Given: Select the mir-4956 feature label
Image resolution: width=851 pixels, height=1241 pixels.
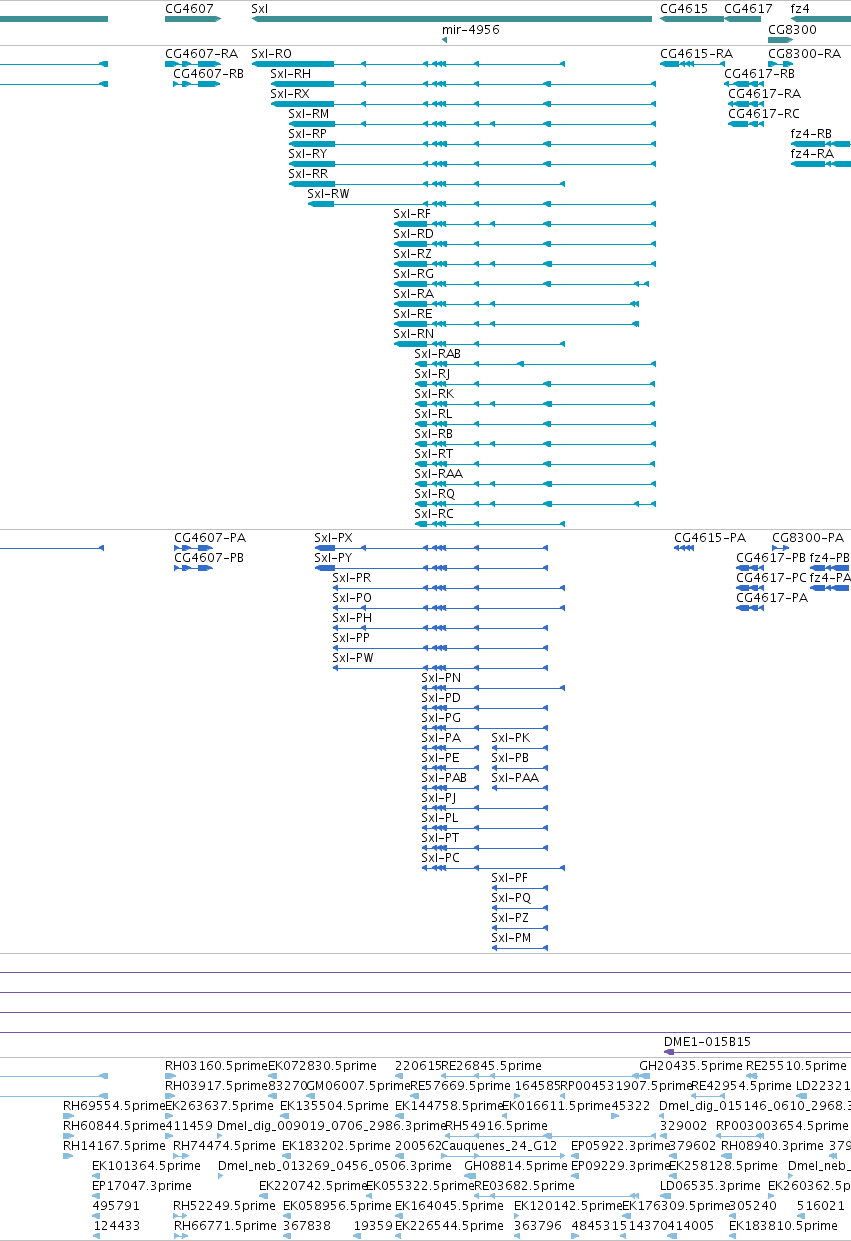Looking at the screenshot, I should click(471, 31).
